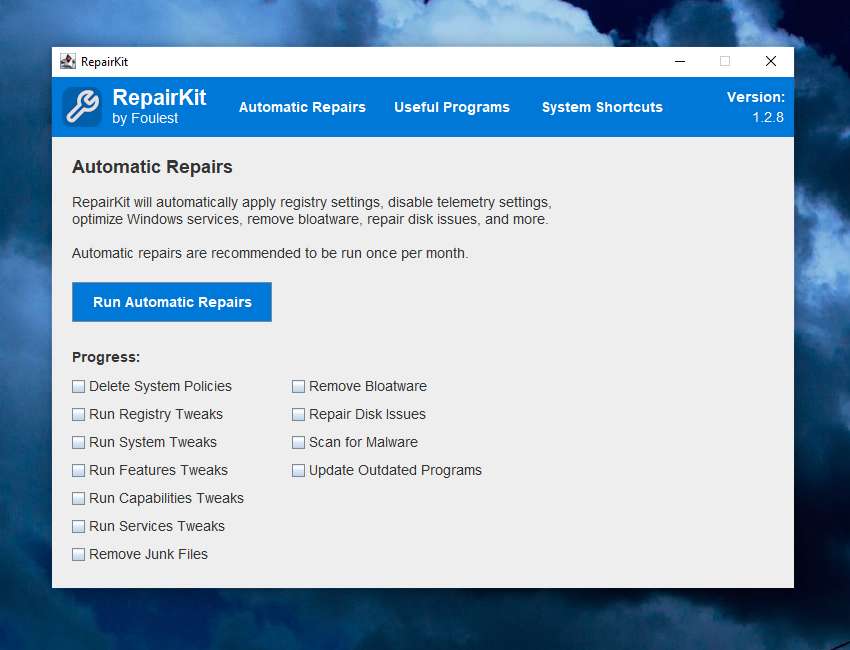
Task: Enable the Update Outdated Programs checkbox
Action: 298,470
